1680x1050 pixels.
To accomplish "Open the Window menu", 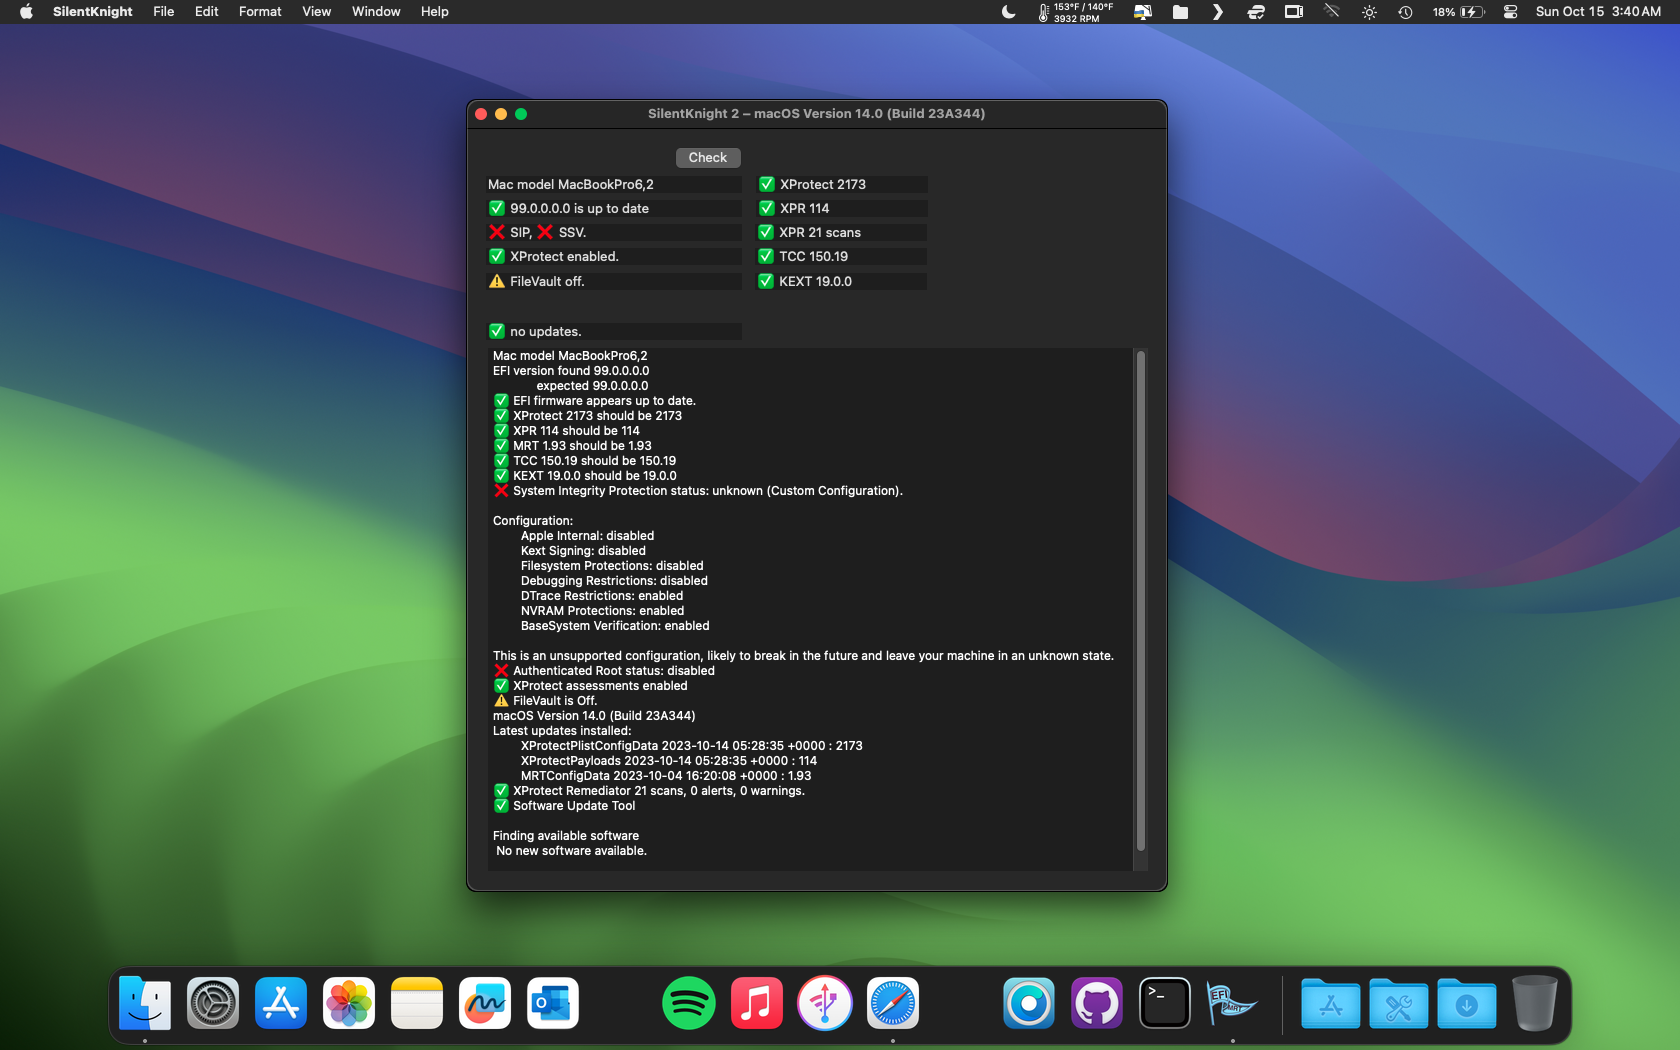I will (376, 12).
